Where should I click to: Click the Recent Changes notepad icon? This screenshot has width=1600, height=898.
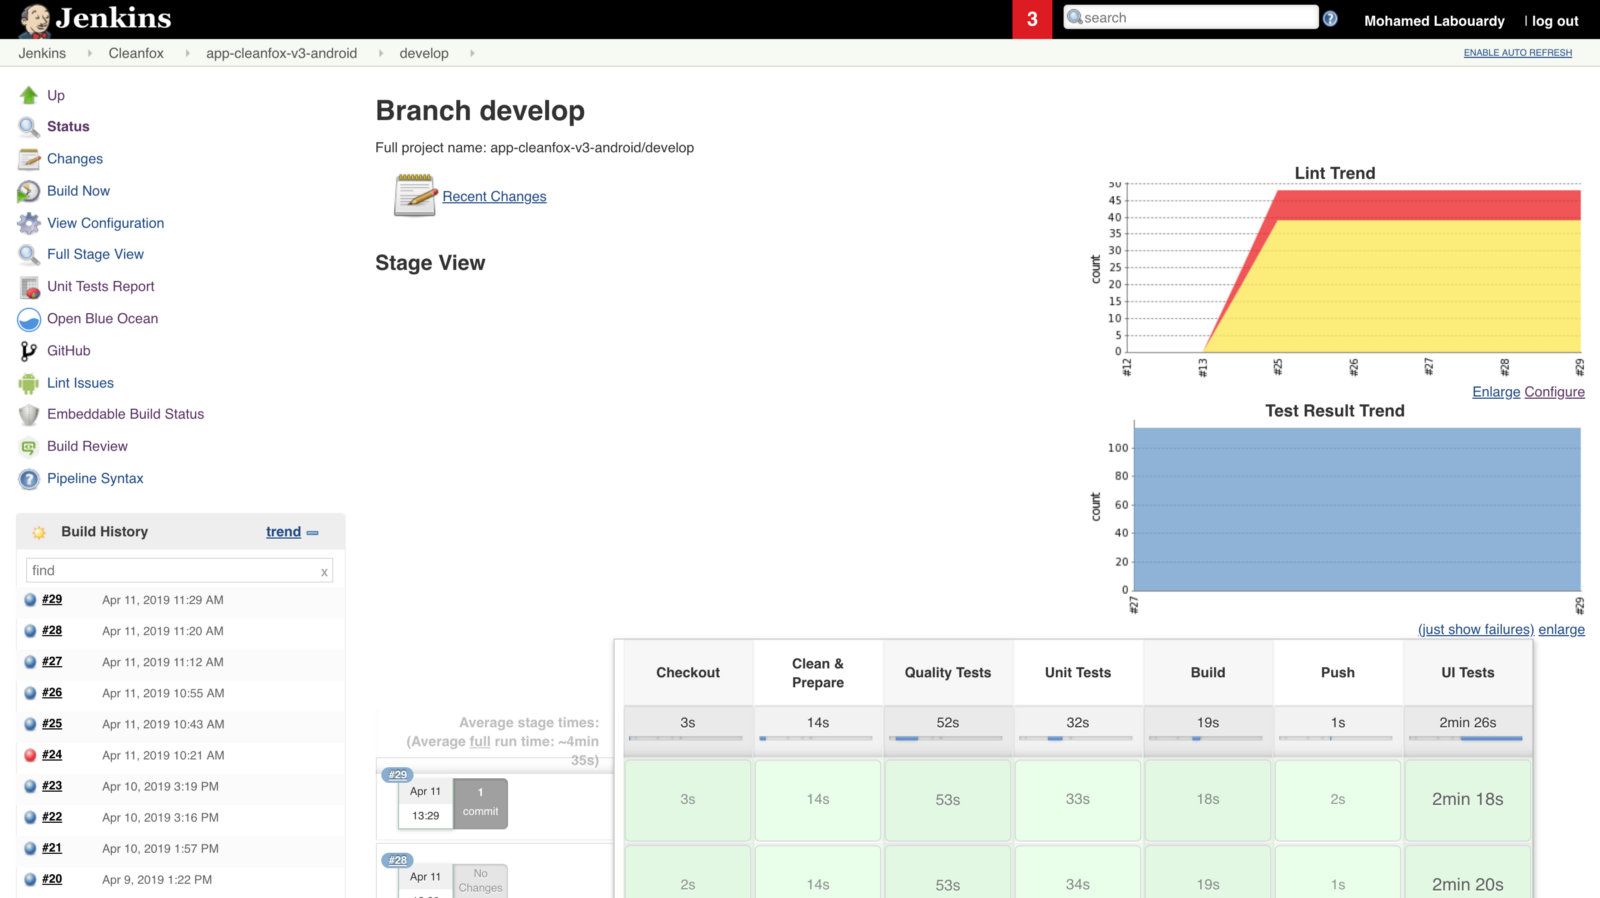click(415, 195)
